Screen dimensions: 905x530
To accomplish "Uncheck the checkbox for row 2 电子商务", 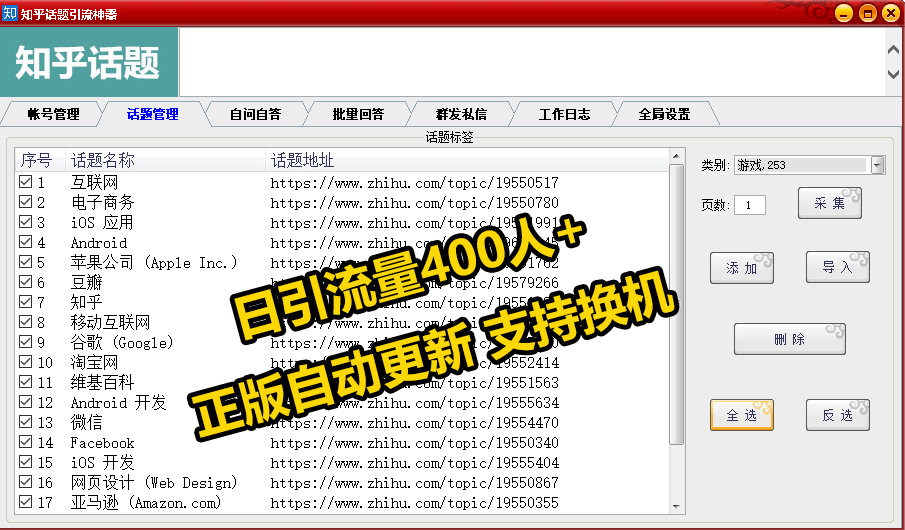I will click(x=25, y=202).
